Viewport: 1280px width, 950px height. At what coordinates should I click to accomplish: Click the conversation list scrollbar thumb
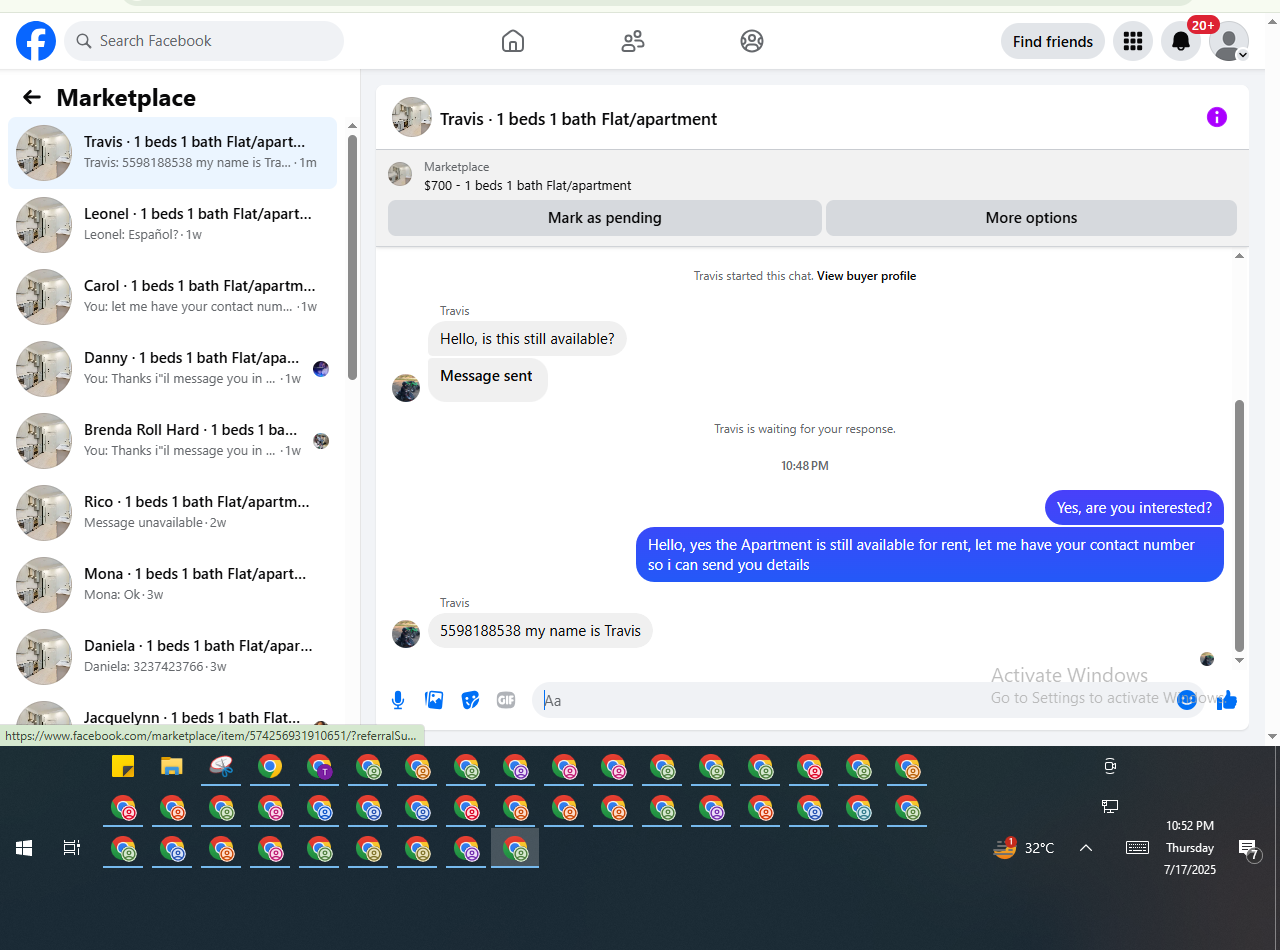point(352,257)
